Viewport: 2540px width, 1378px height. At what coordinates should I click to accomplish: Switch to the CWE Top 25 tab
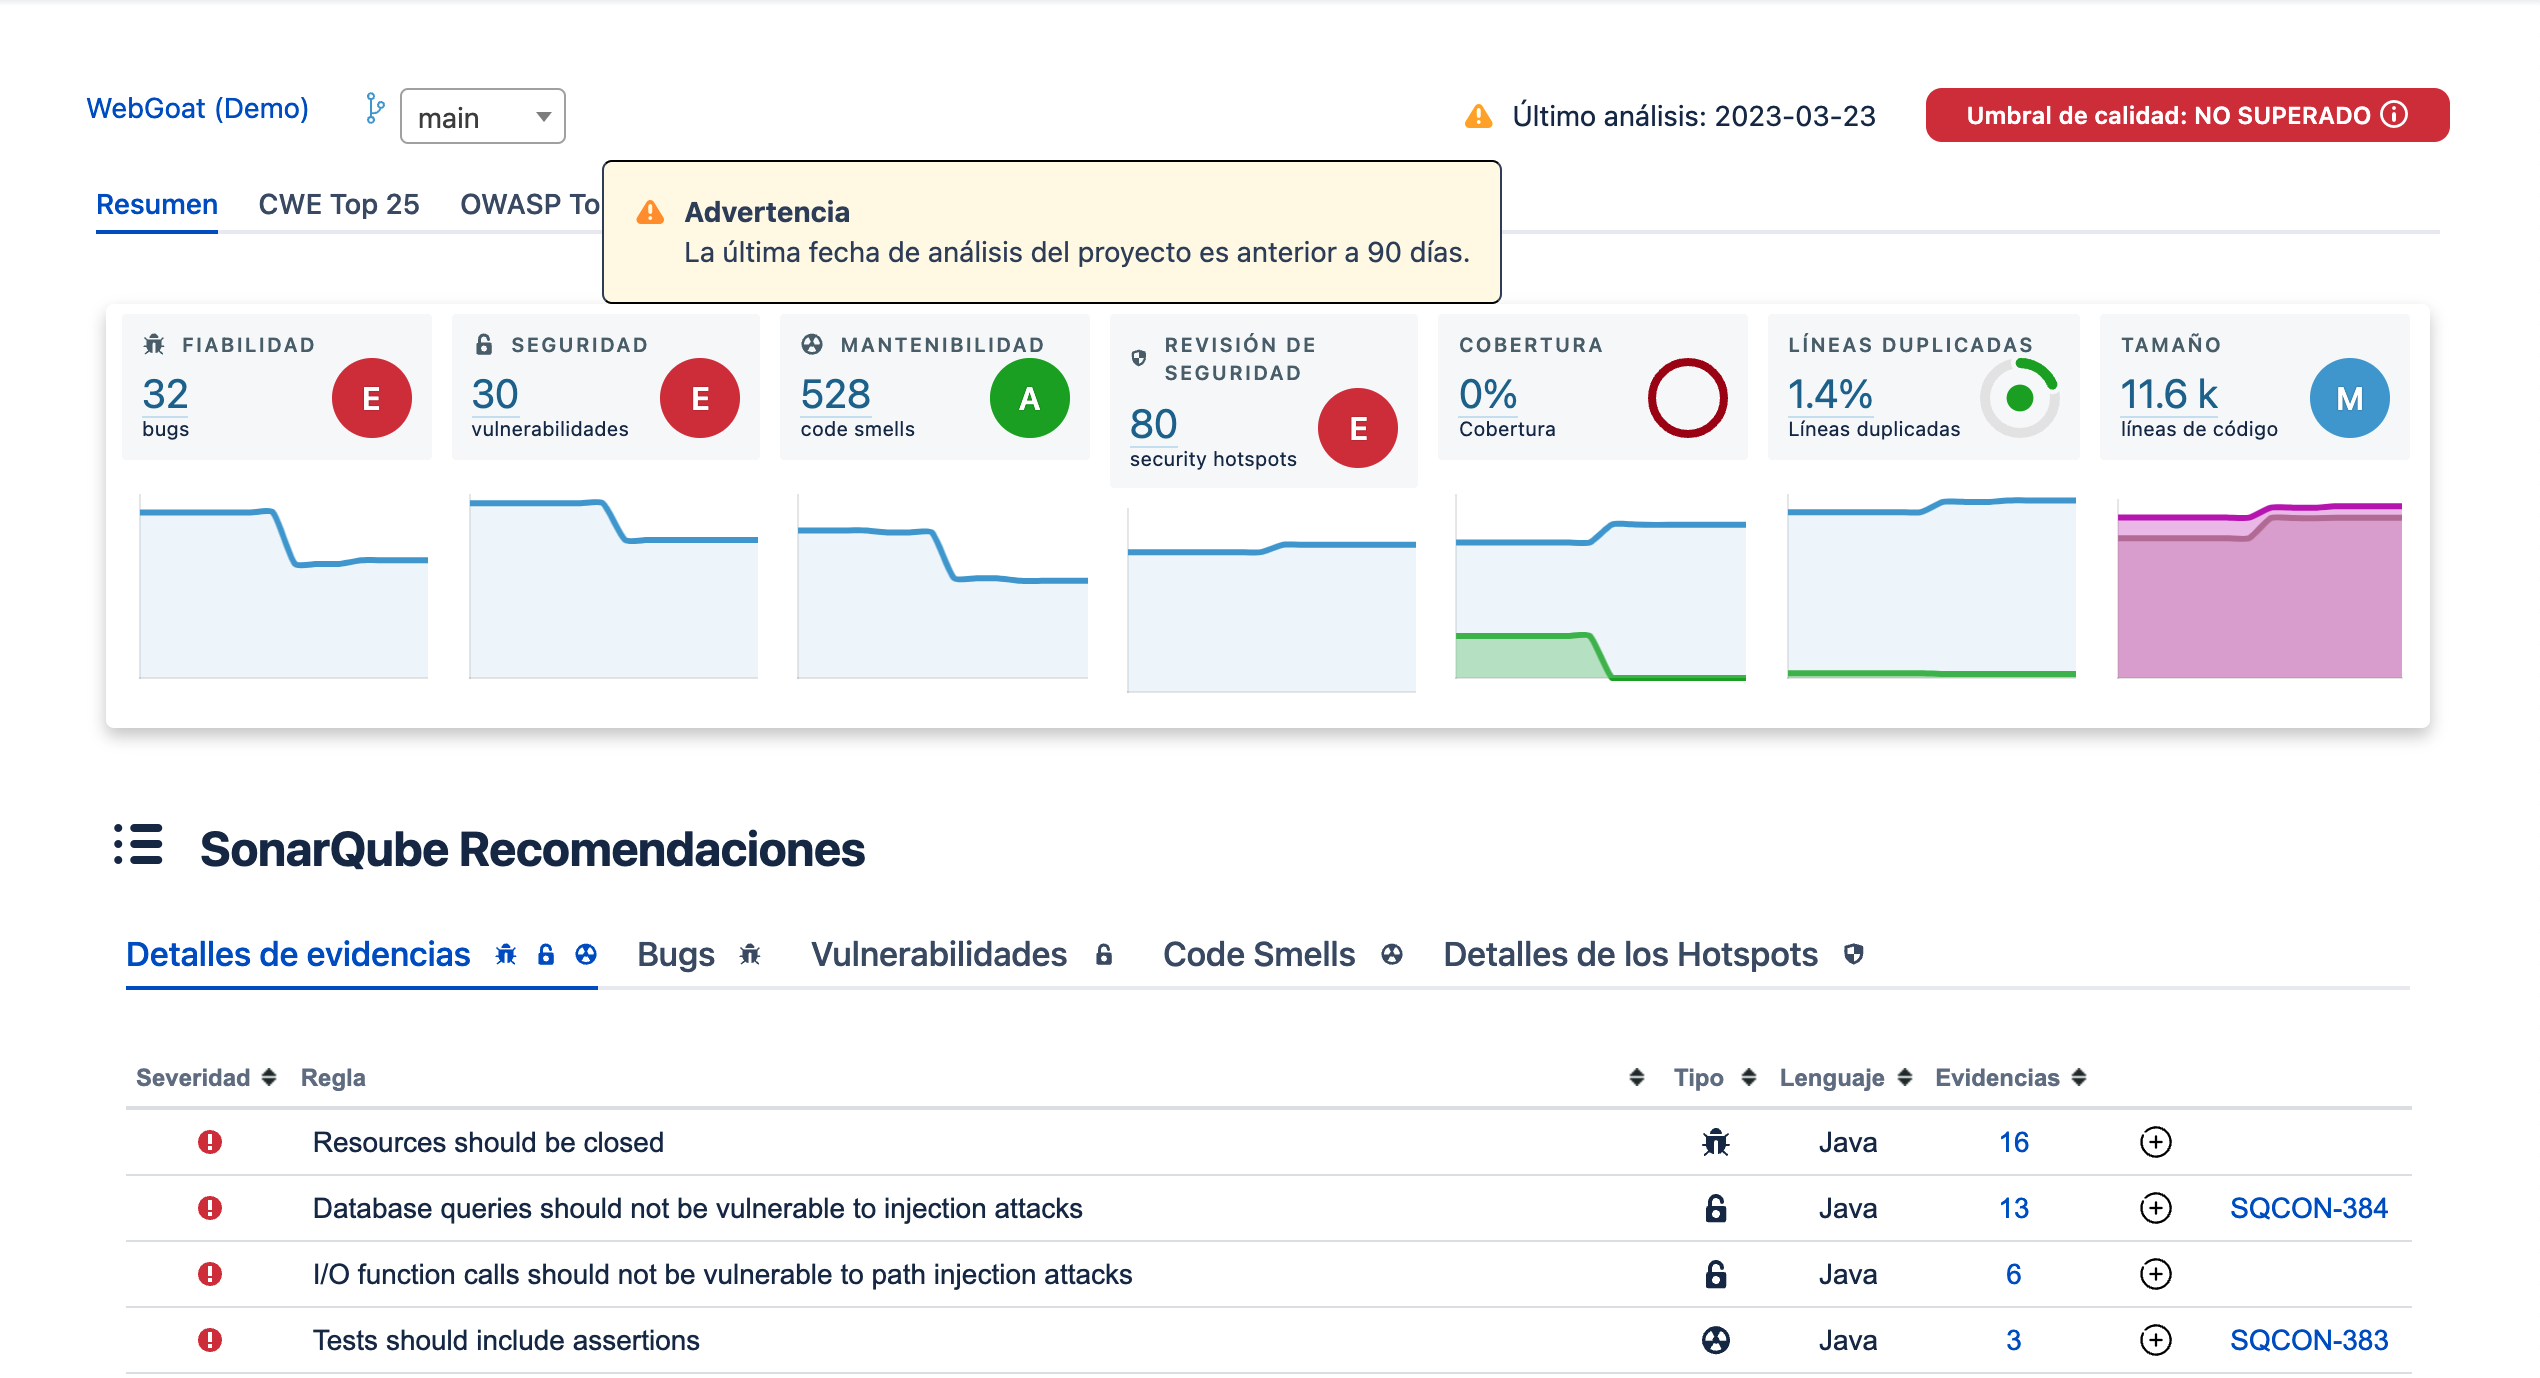tap(339, 204)
